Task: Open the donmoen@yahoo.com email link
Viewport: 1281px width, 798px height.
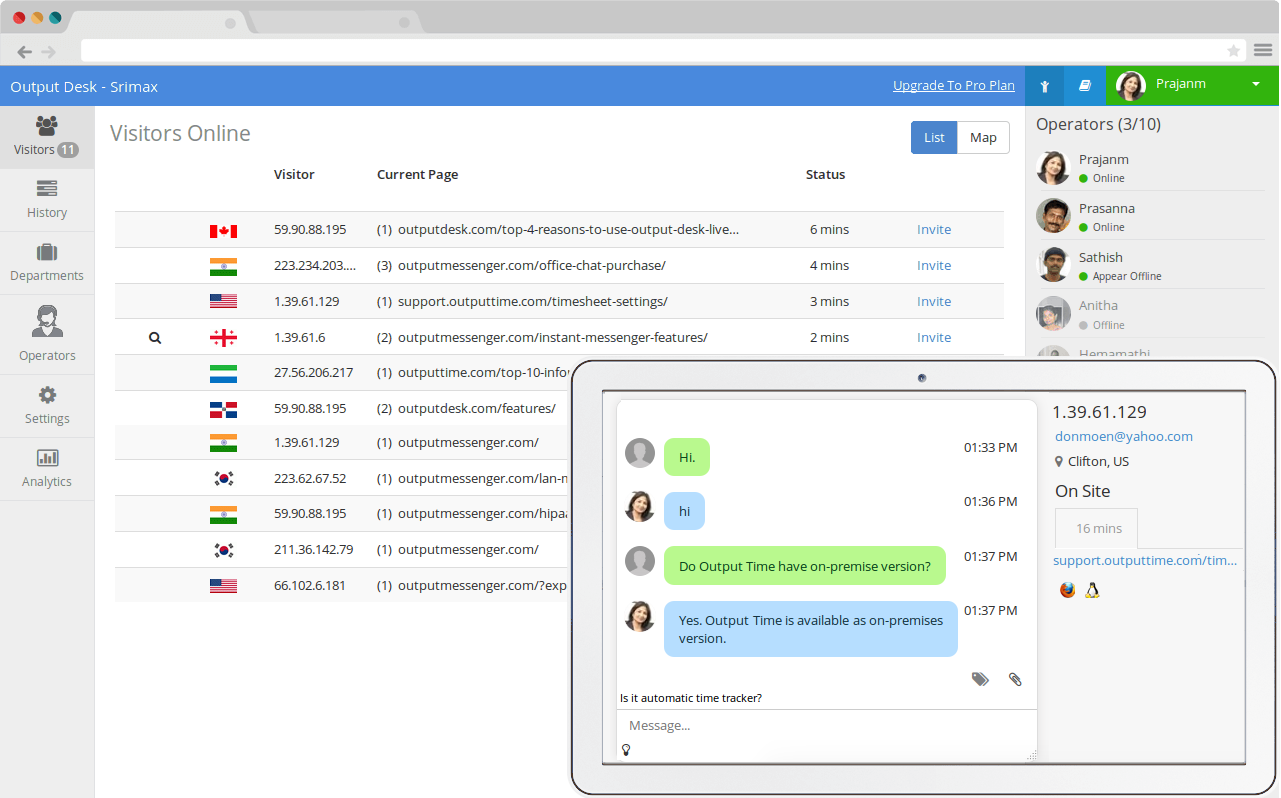Action: 1124,437
